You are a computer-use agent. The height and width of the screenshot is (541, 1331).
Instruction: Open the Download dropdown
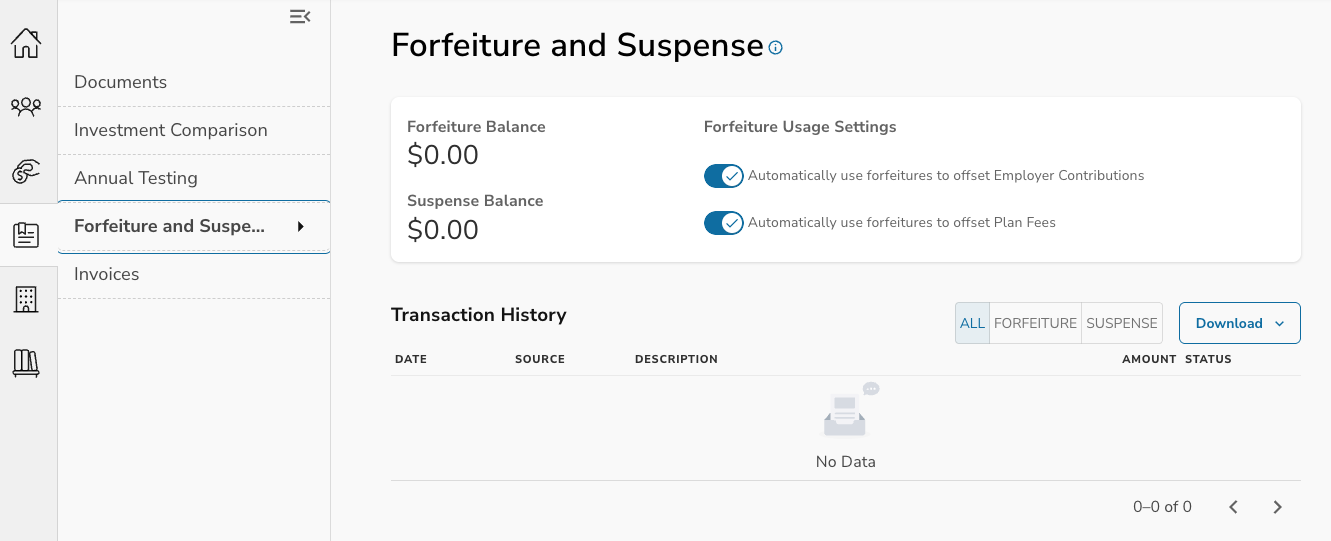click(1239, 323)
